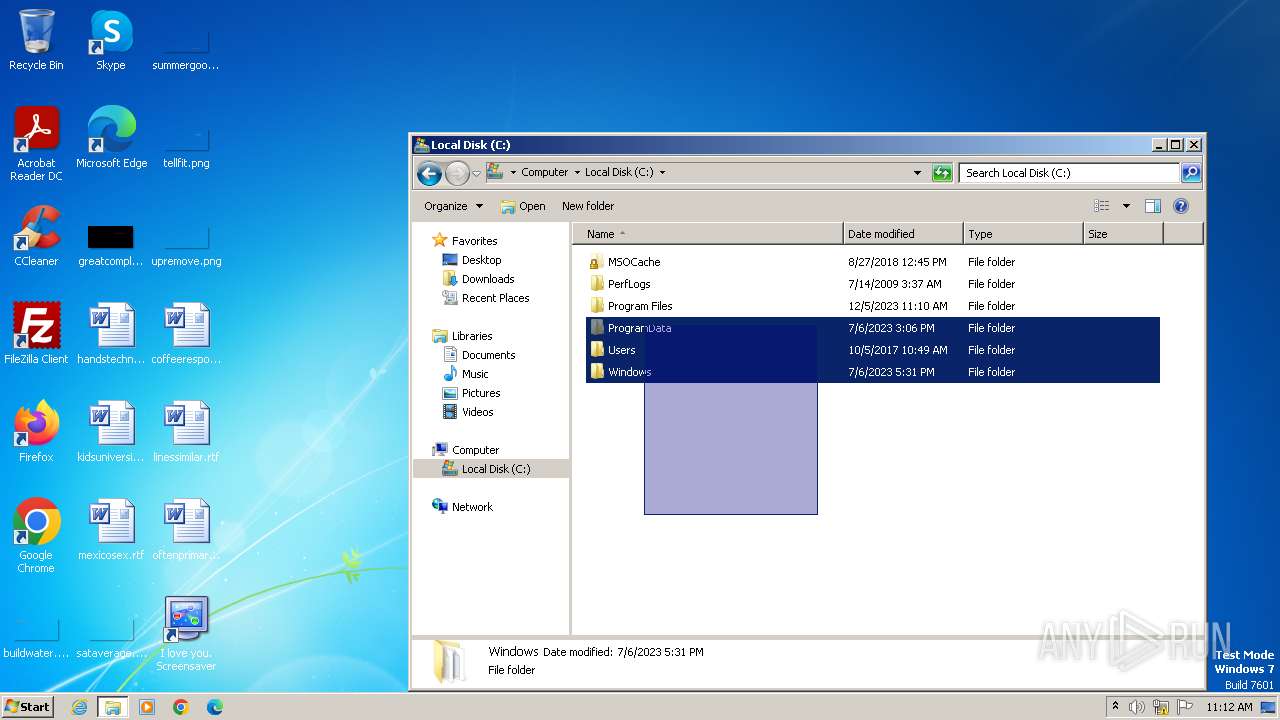
Task: Open the recent pages dropdown next to Forward
Action: (x=476, y=173)
